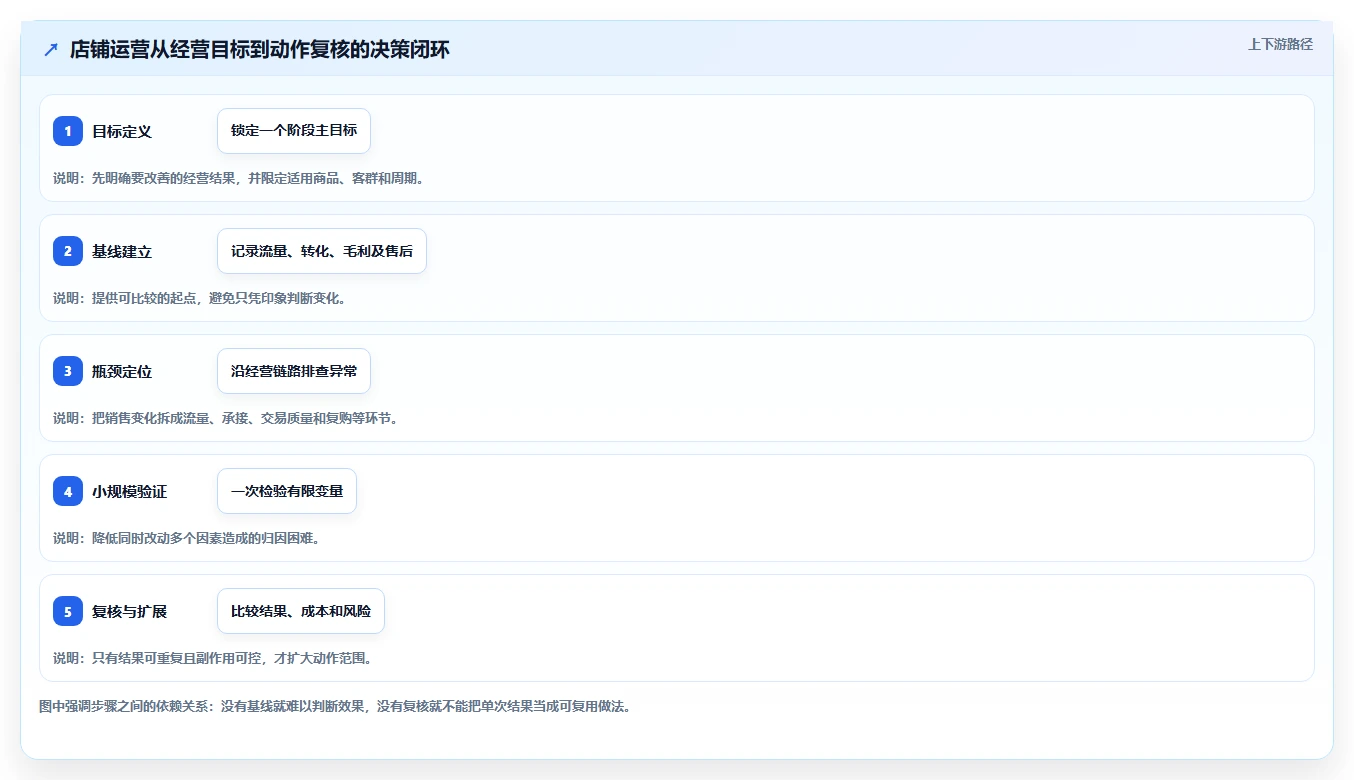
Task: Click the 瓶颈定位 step heading
Action: [x=122, y=371]
